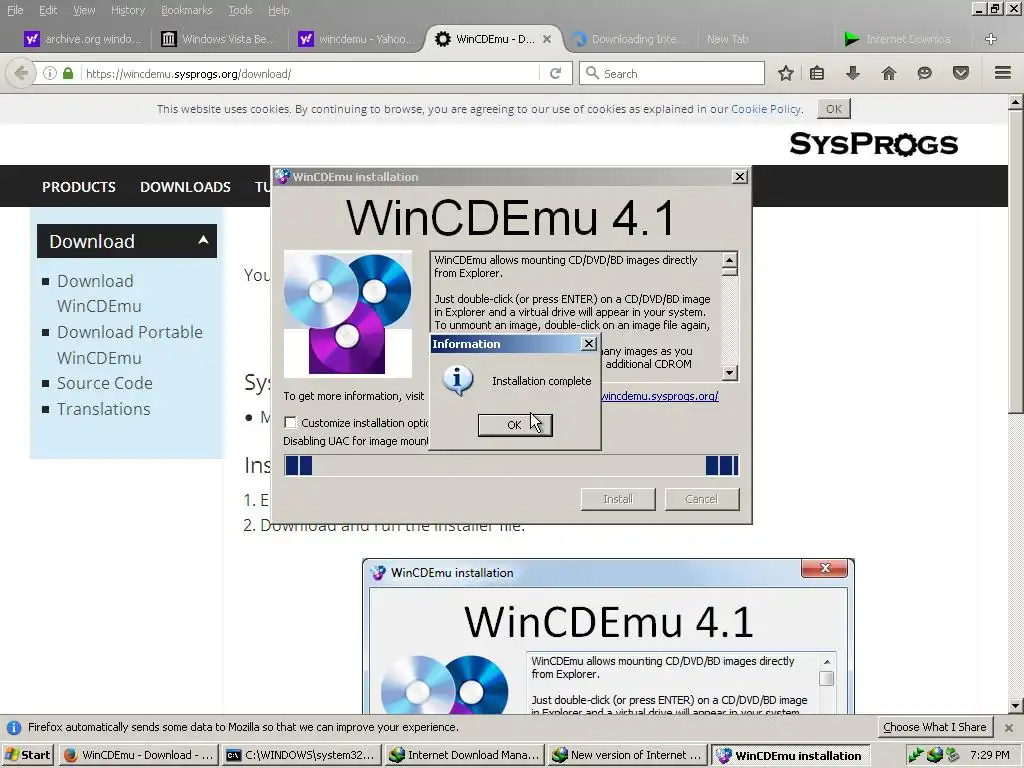Screen dimensions: 1024x768
Task: Open PRODUCTS in site navigation
Action: click(79, 187)
